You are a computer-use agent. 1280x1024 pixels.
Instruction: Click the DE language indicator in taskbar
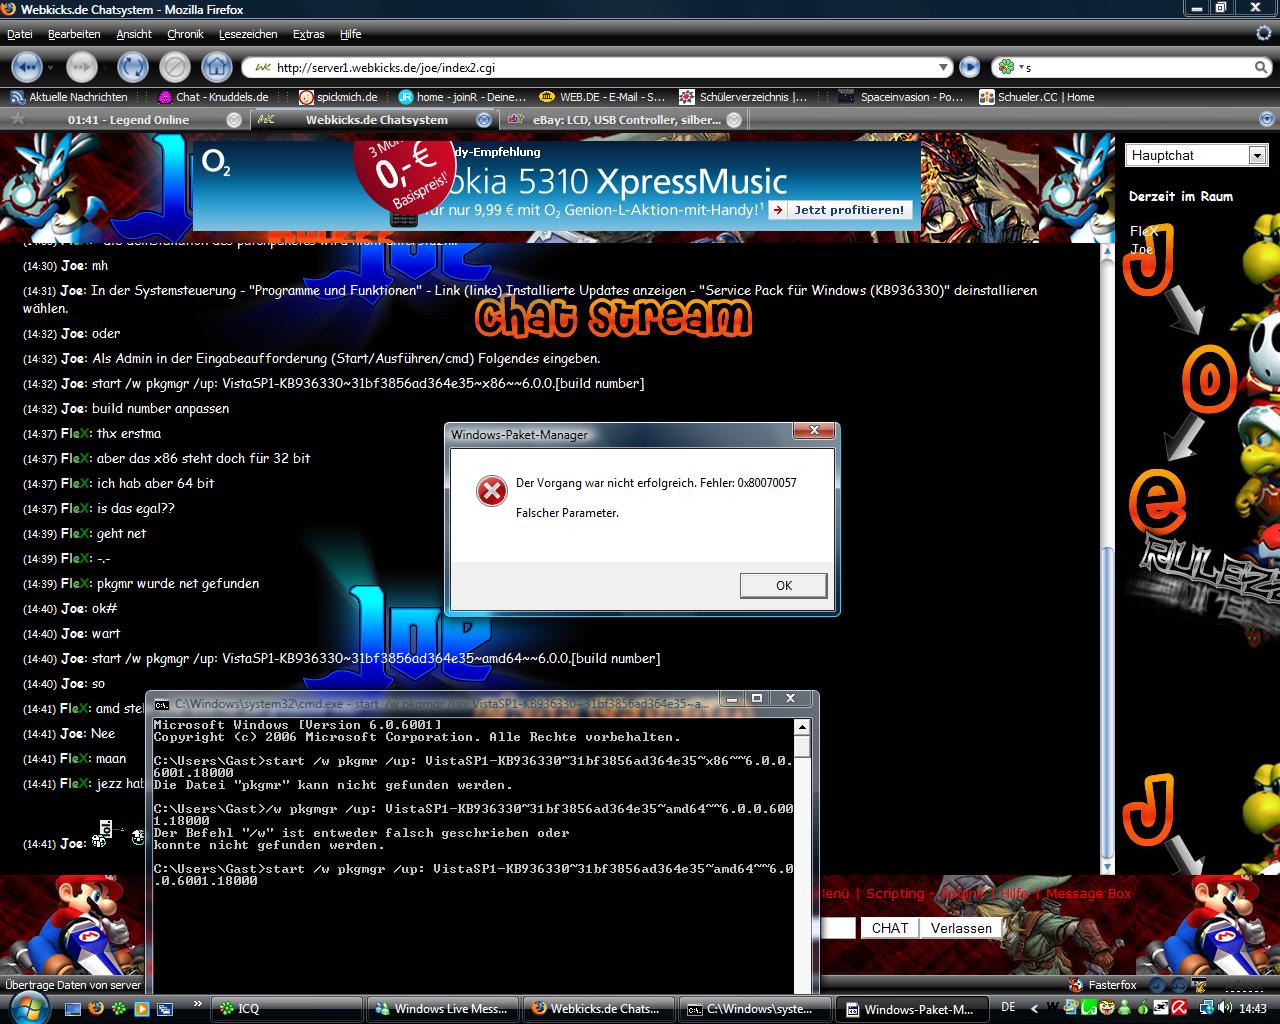coord(1008,1007)
